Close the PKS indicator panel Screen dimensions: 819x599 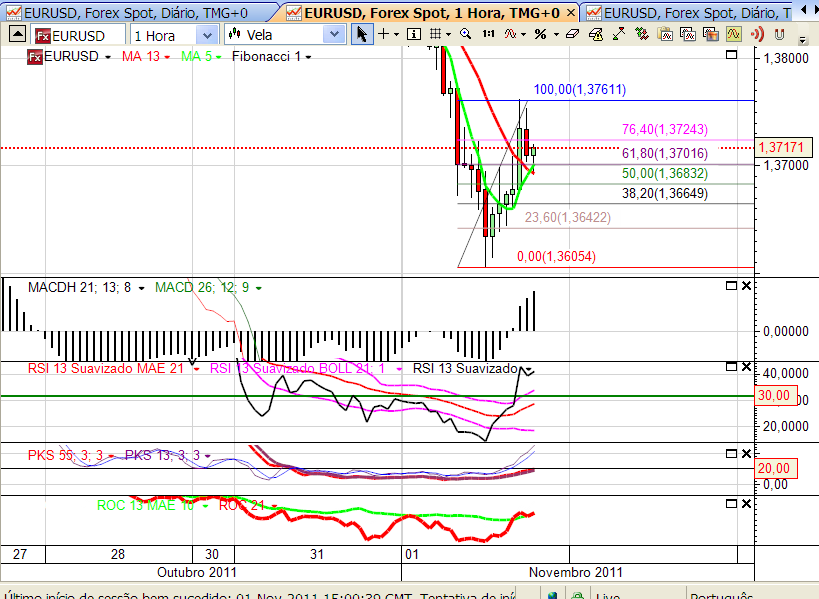point(745,454)
